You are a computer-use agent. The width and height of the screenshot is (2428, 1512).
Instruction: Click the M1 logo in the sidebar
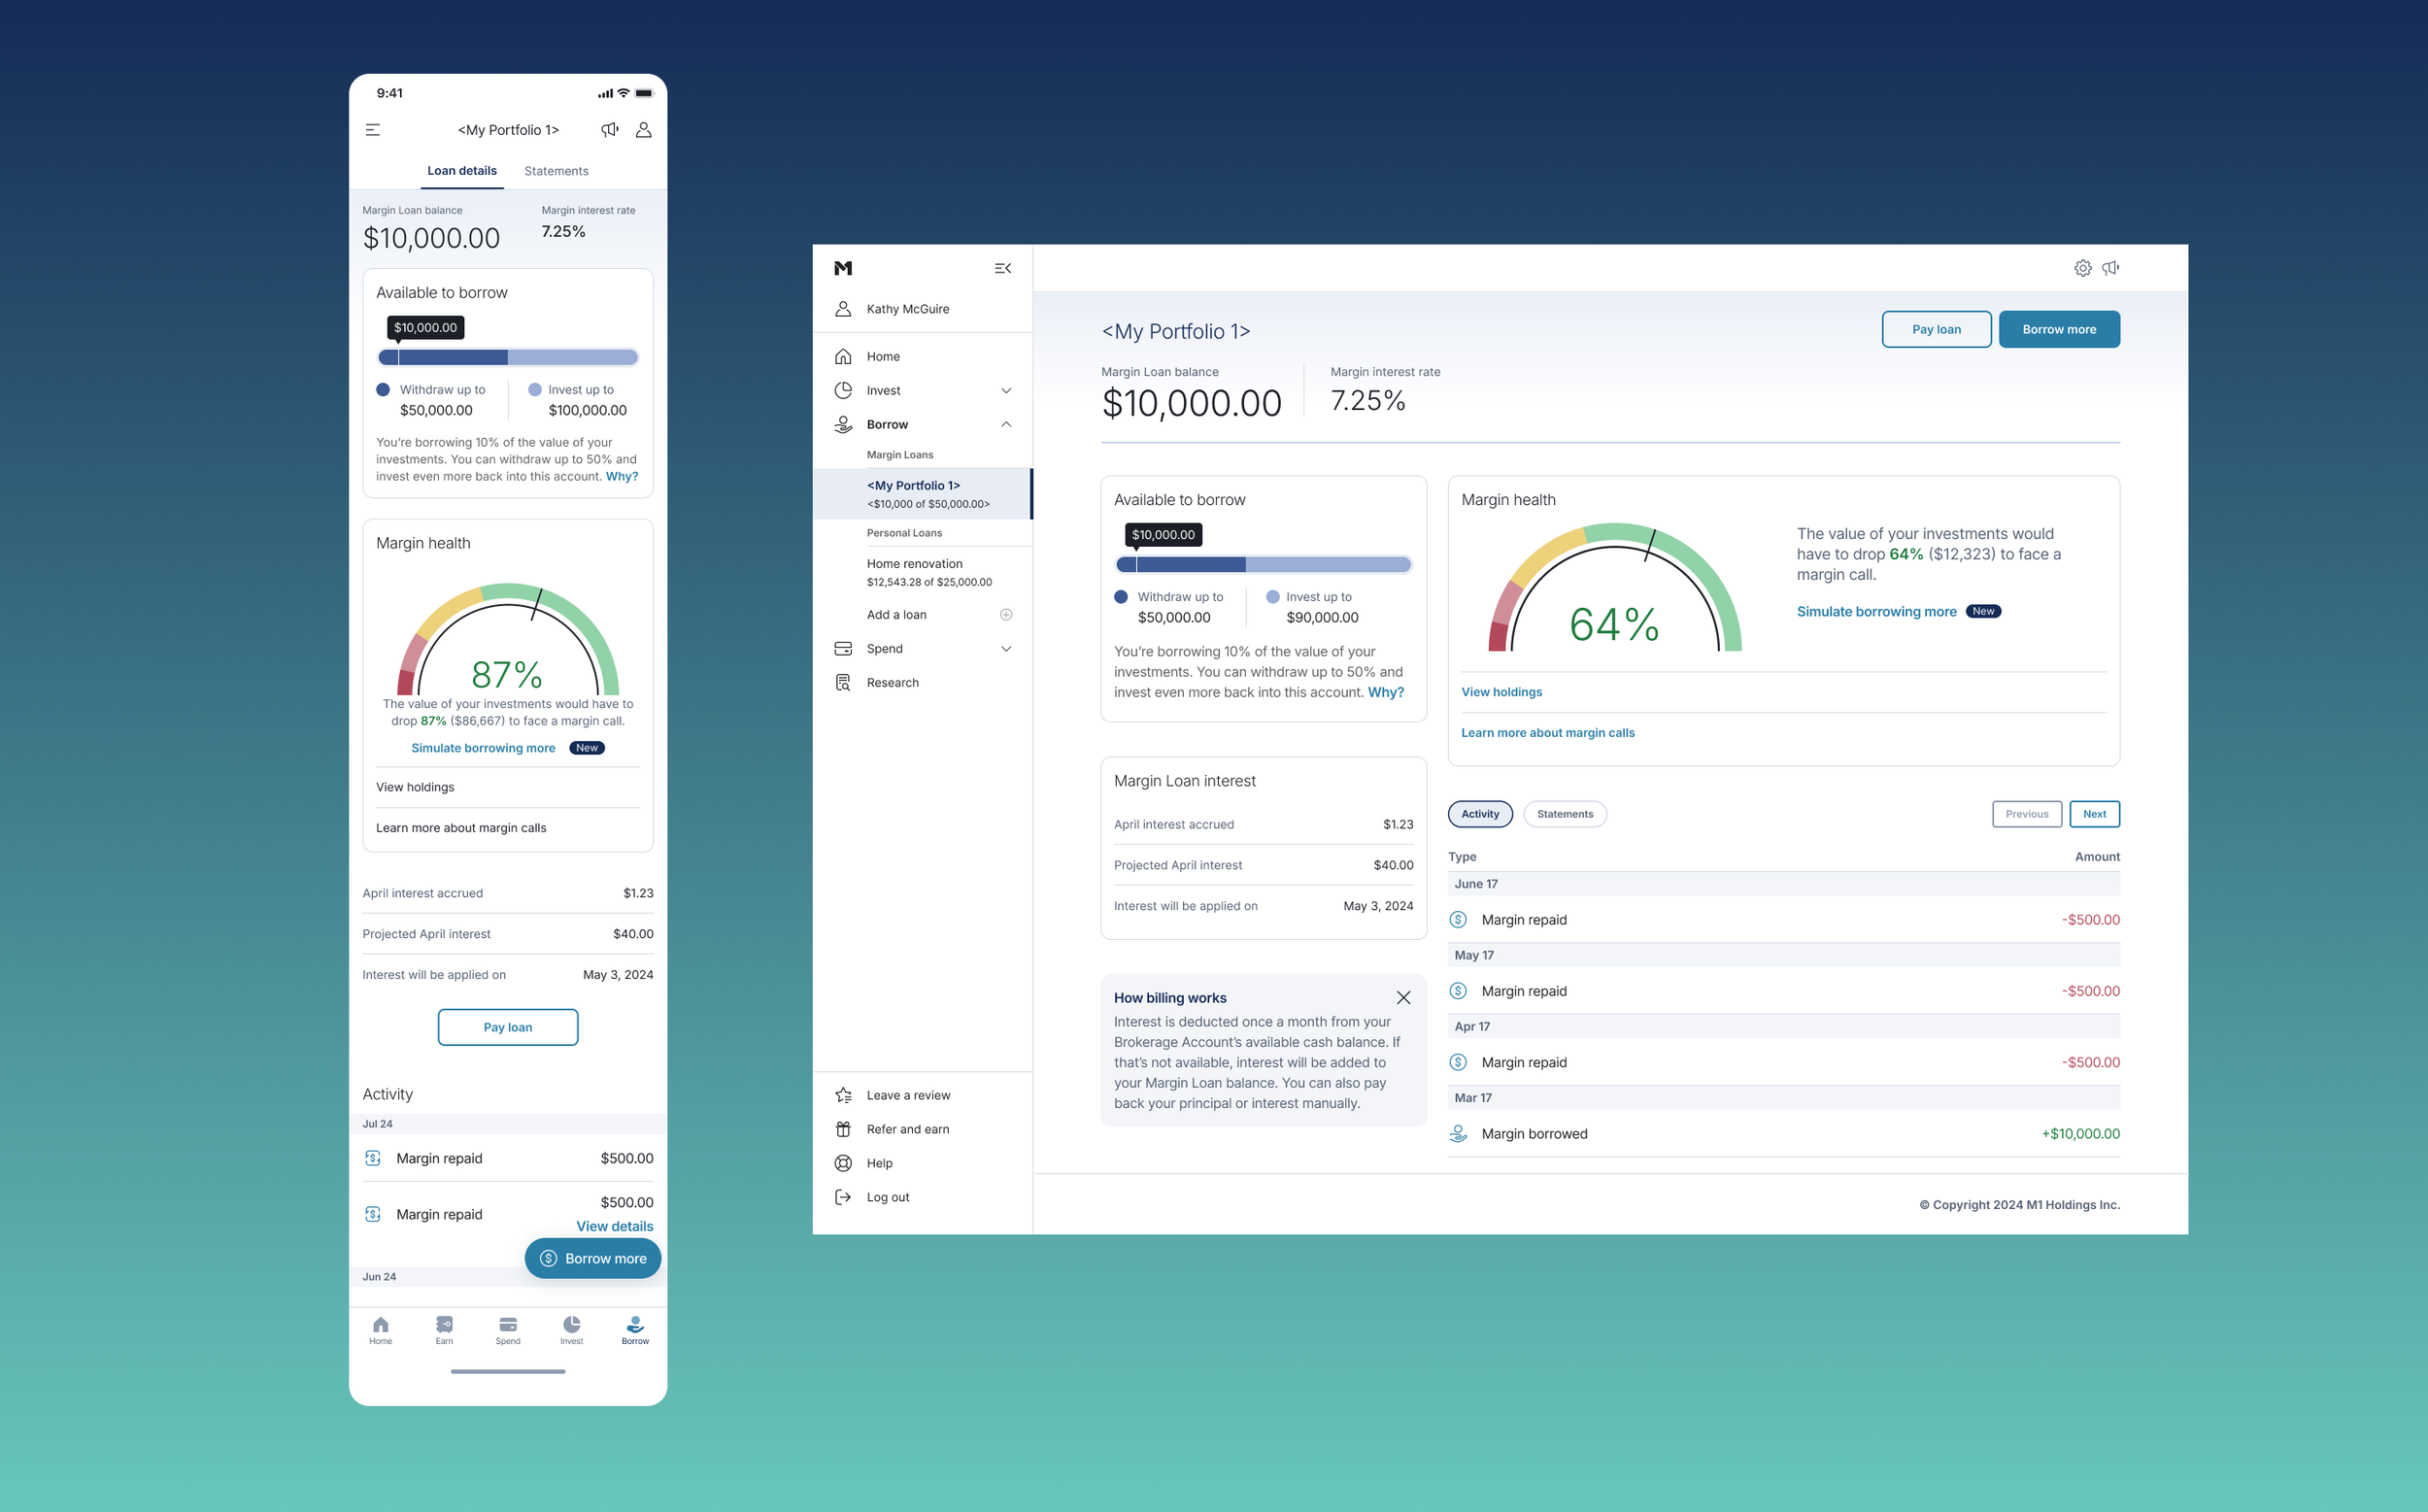click(843, 268)
